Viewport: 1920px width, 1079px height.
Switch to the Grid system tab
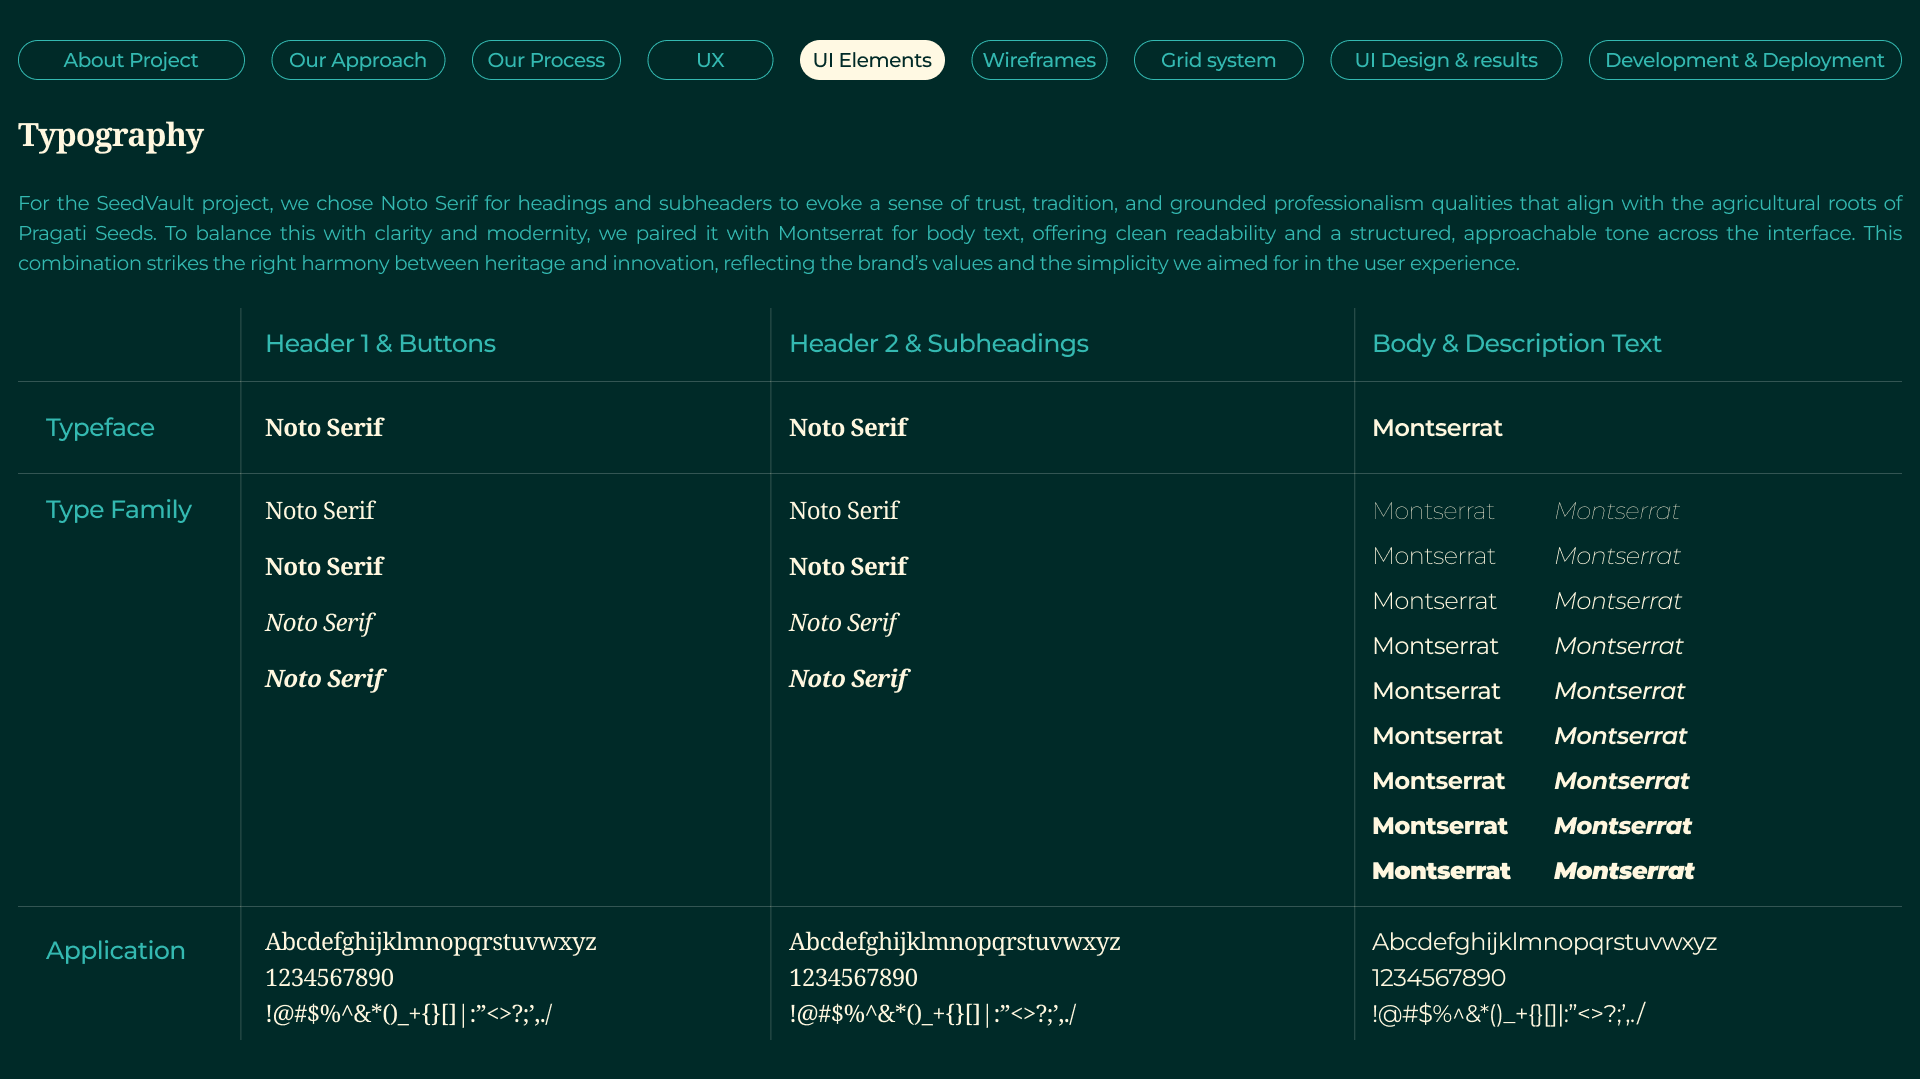(1218, 60)
